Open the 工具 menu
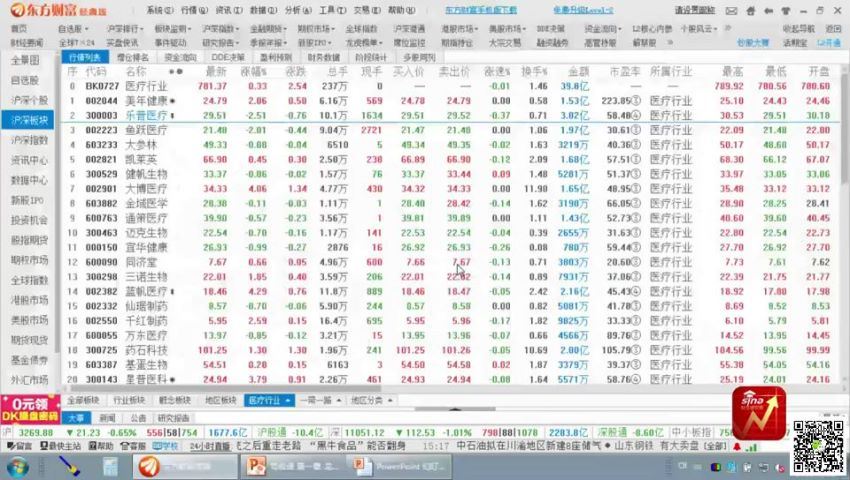 pos(332,10)
